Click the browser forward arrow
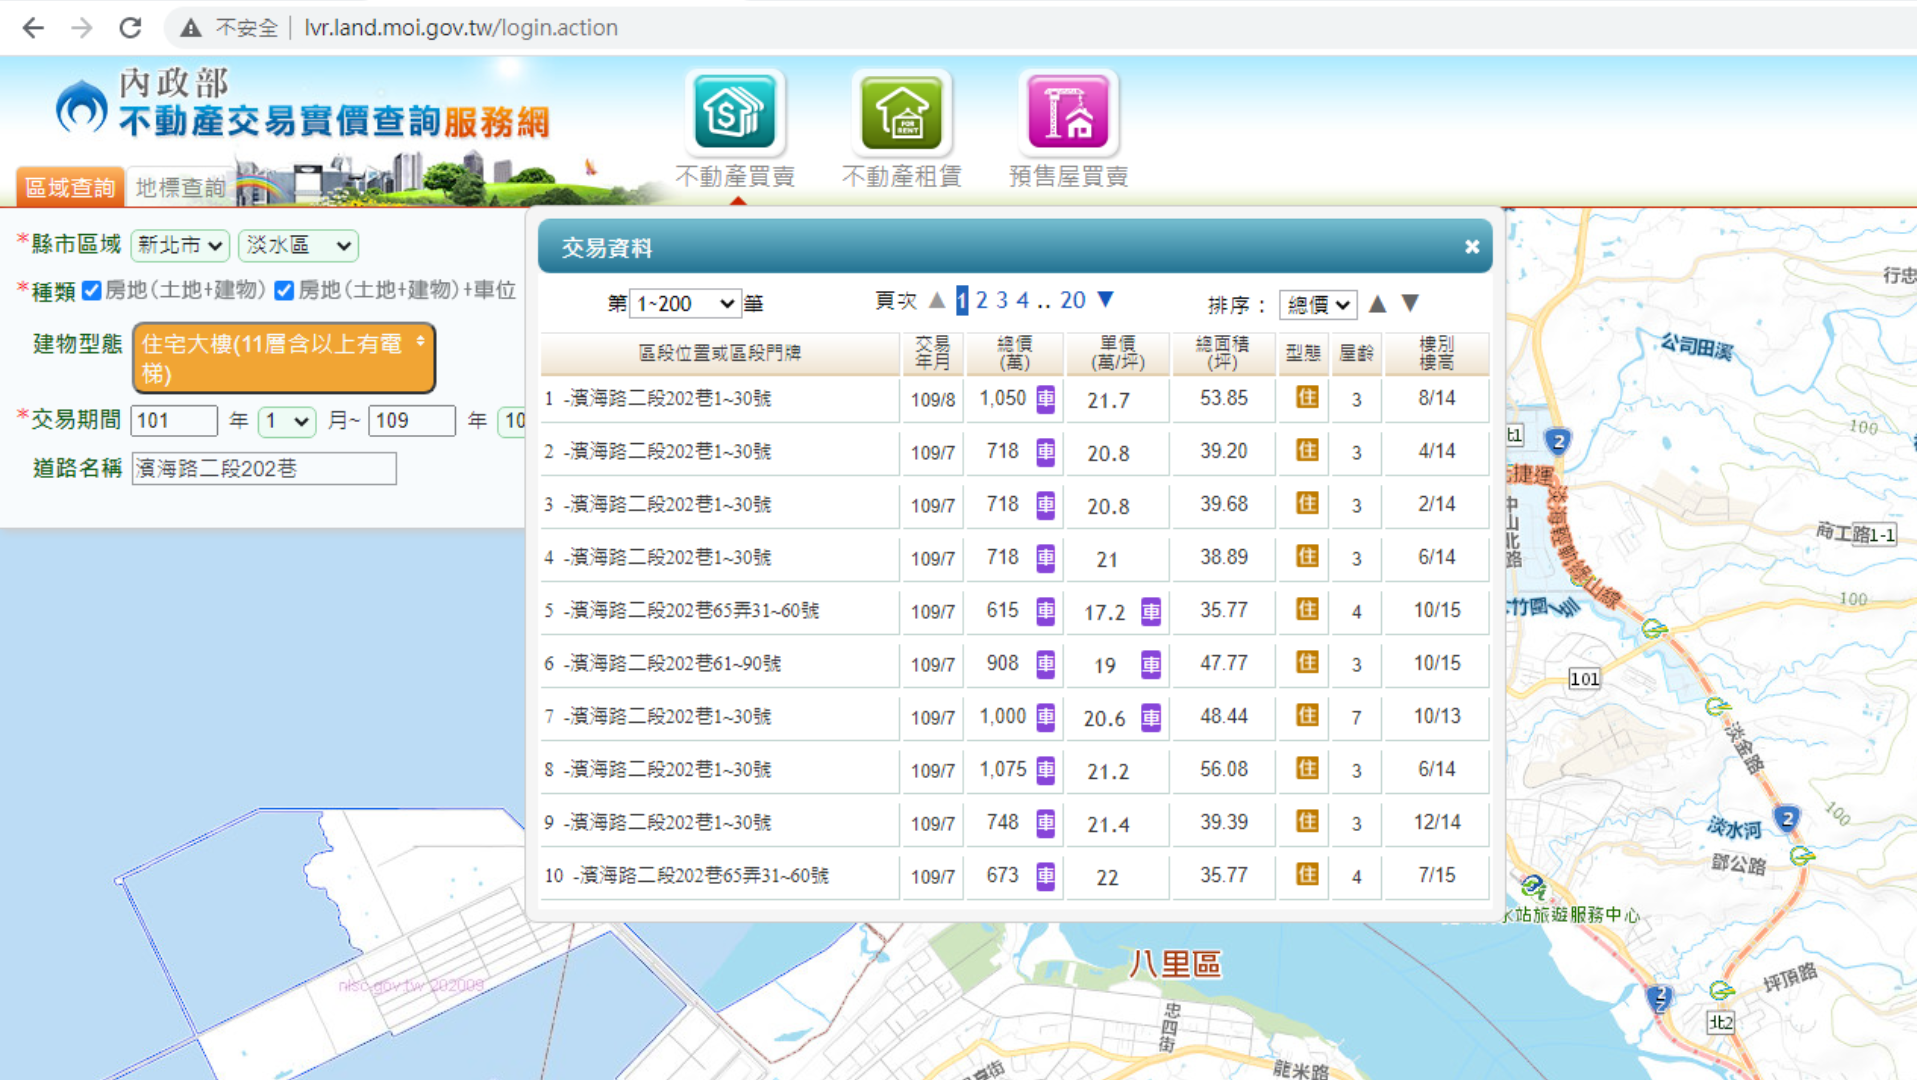1917x1080 pixels. [82, 27]
